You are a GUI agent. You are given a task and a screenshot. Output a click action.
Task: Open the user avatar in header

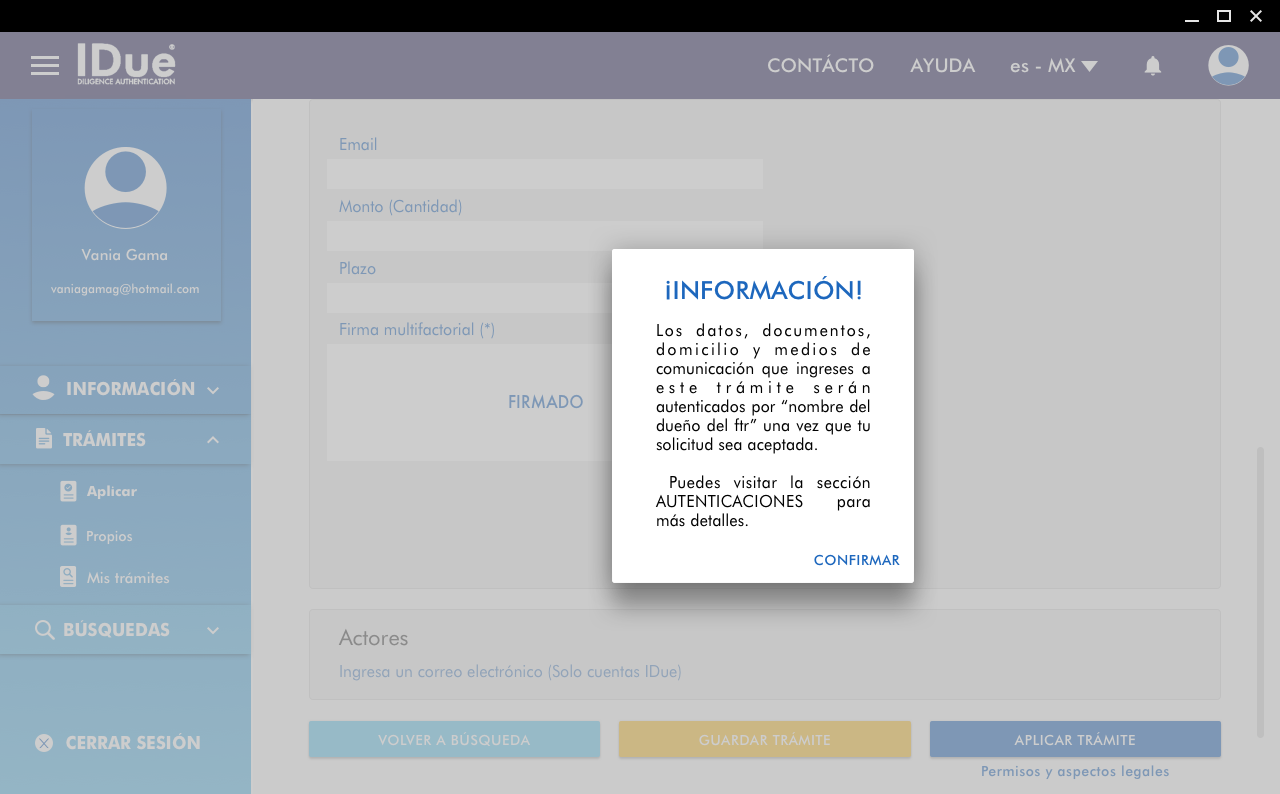[x=1228, y=66]
